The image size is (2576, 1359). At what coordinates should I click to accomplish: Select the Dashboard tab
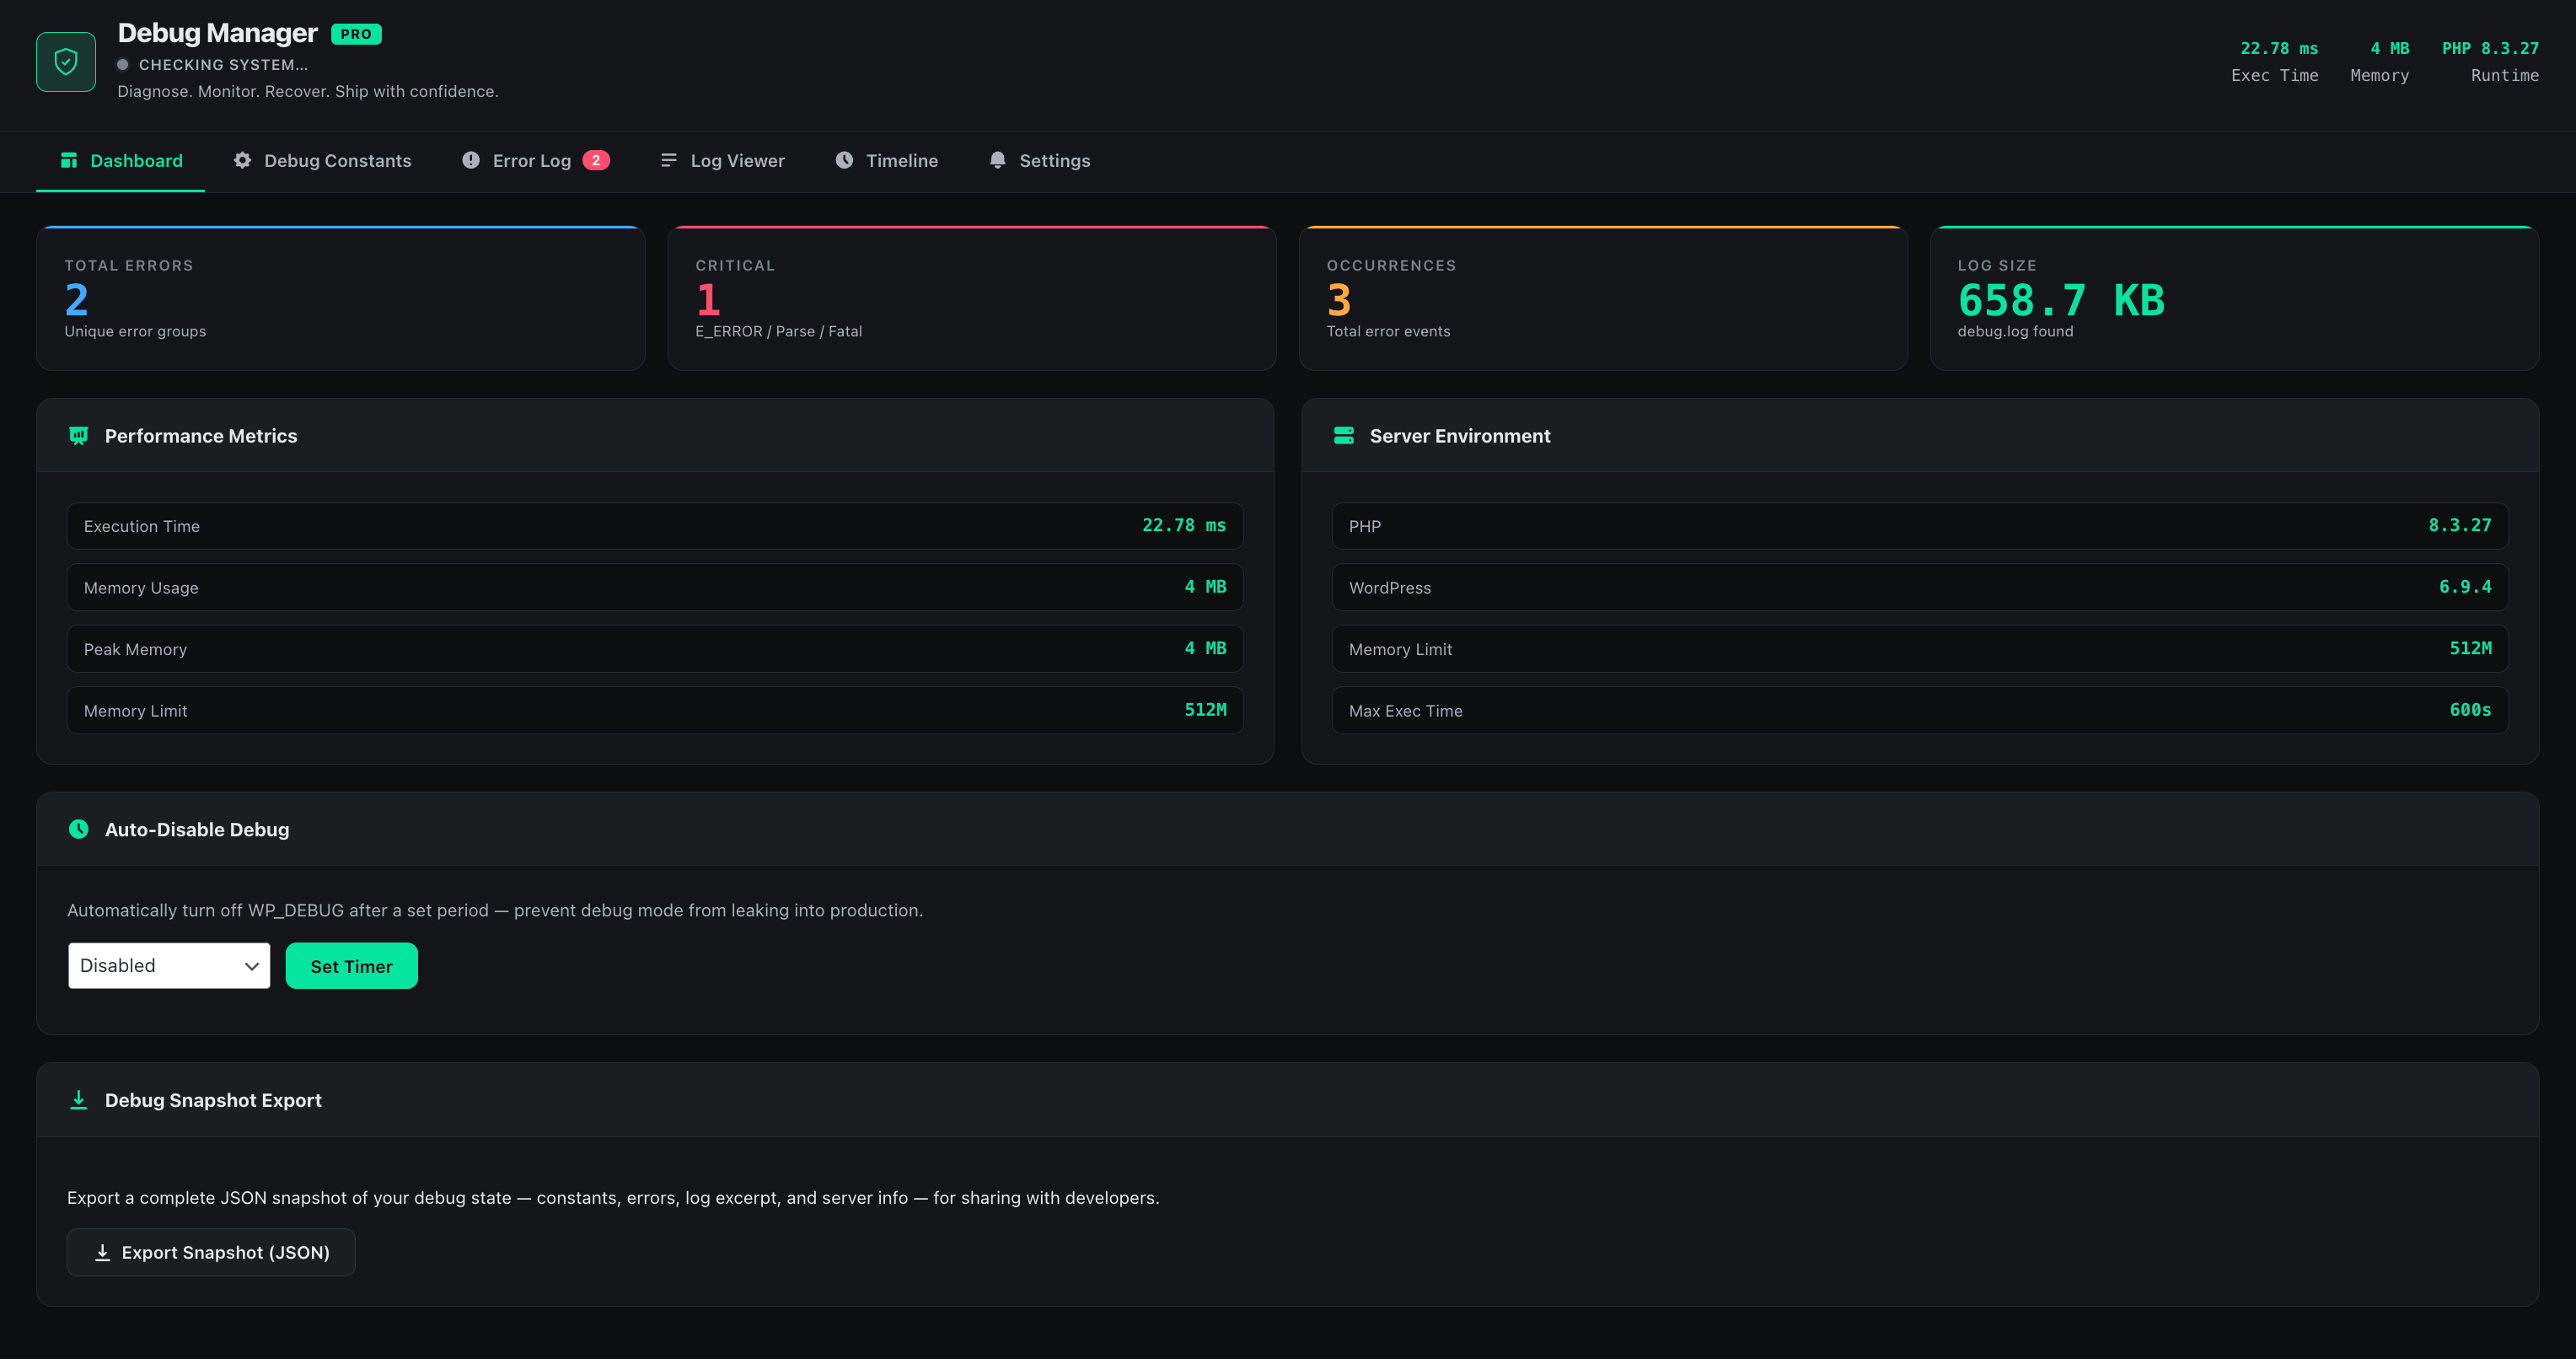[x=121, y=161]
